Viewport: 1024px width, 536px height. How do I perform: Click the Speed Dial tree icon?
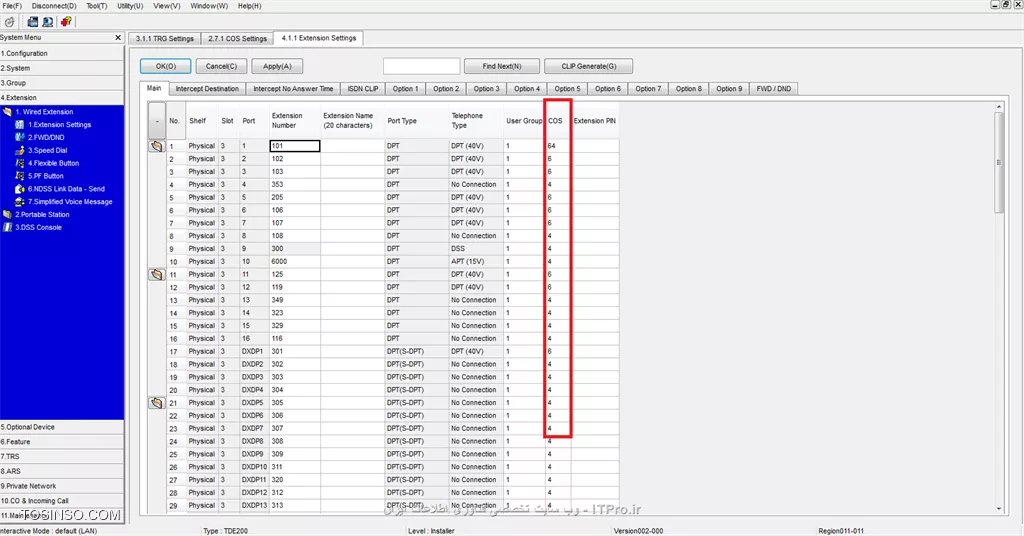point(20,150)
